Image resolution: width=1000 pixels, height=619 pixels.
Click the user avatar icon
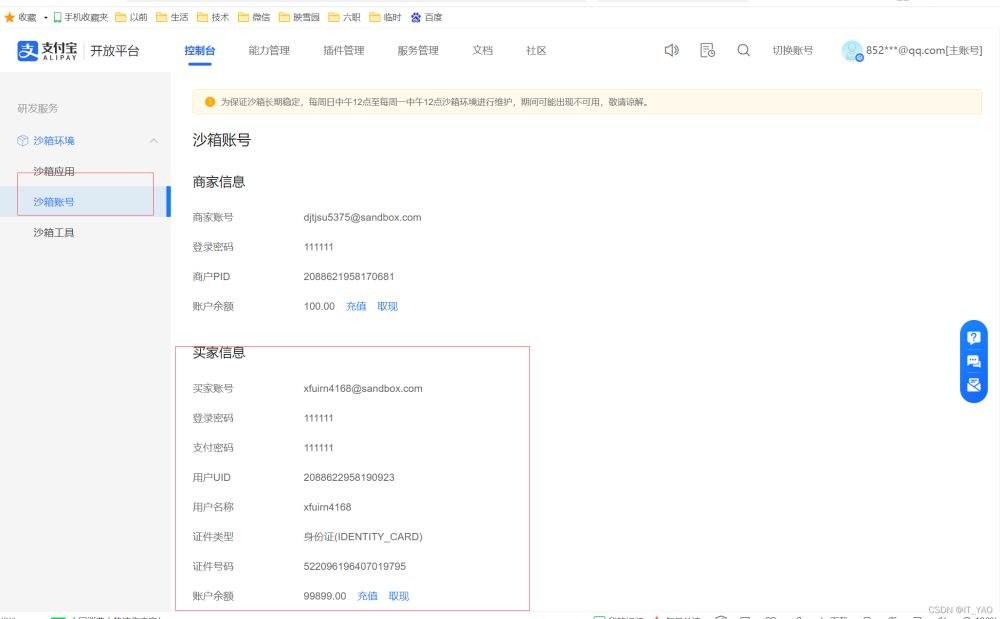click(852, 51)
